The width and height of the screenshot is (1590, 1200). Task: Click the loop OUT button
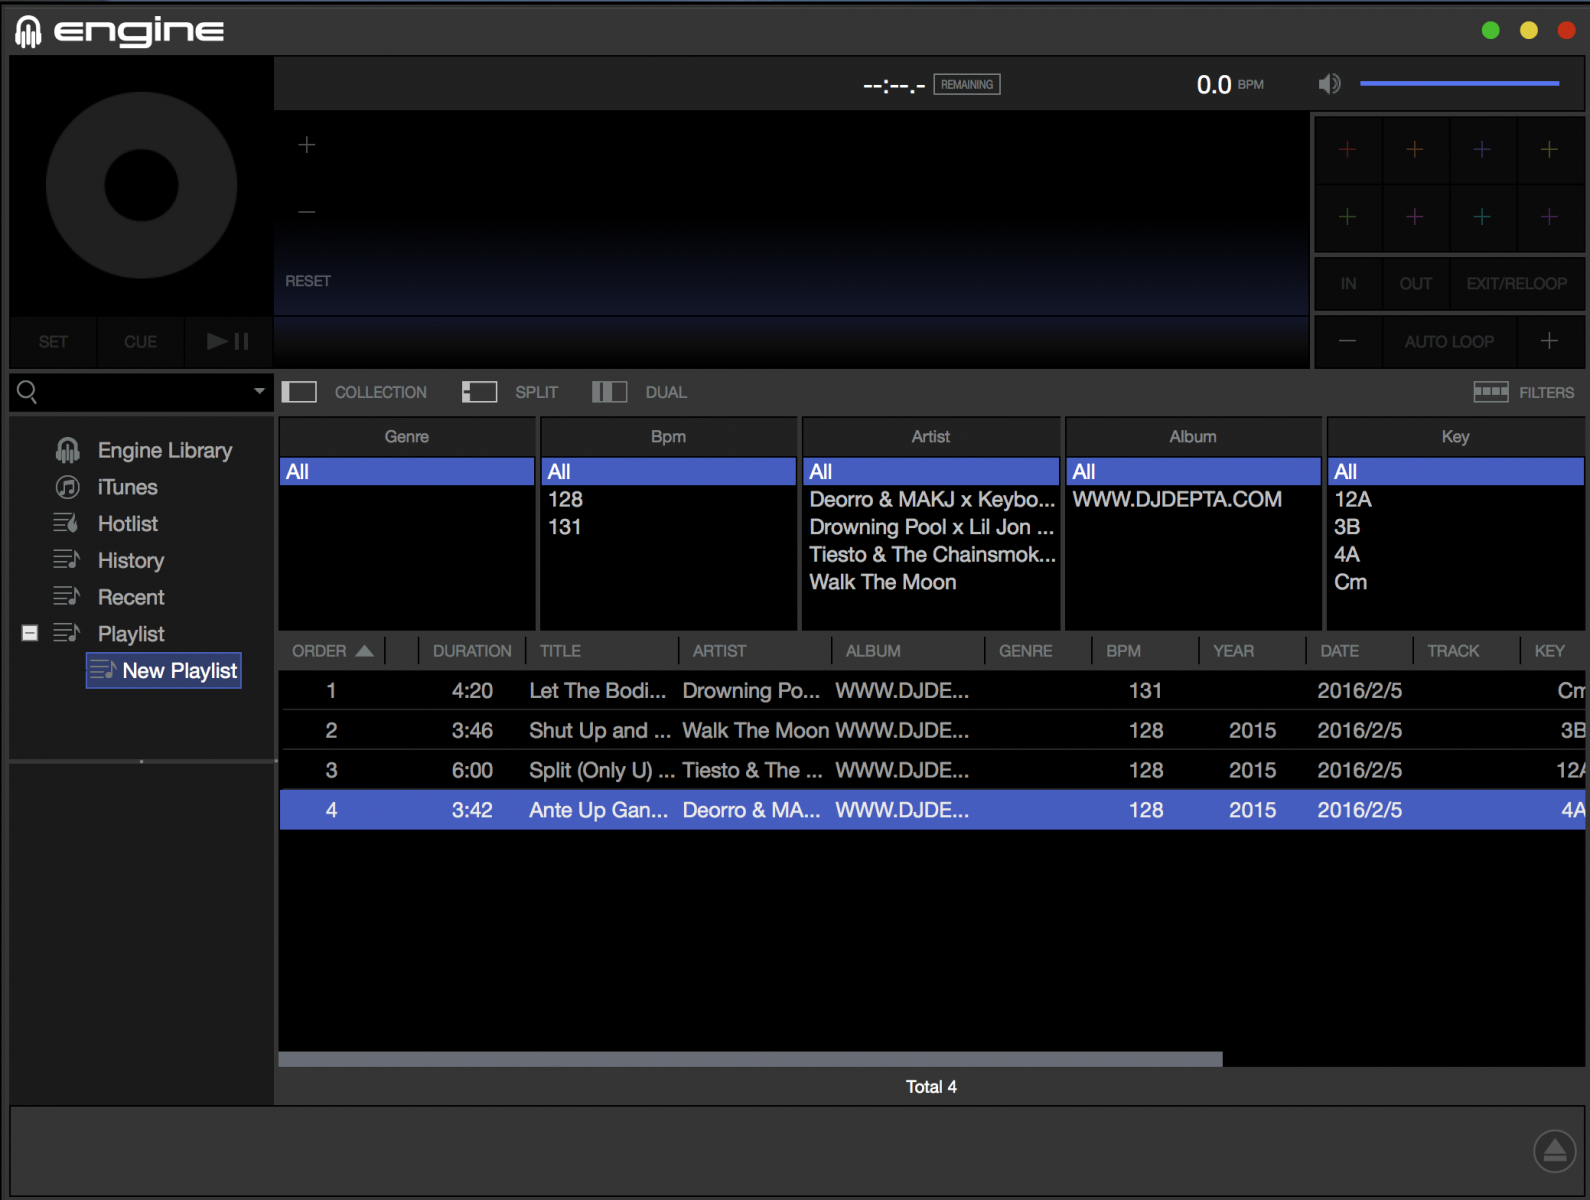click(1415, 284)
